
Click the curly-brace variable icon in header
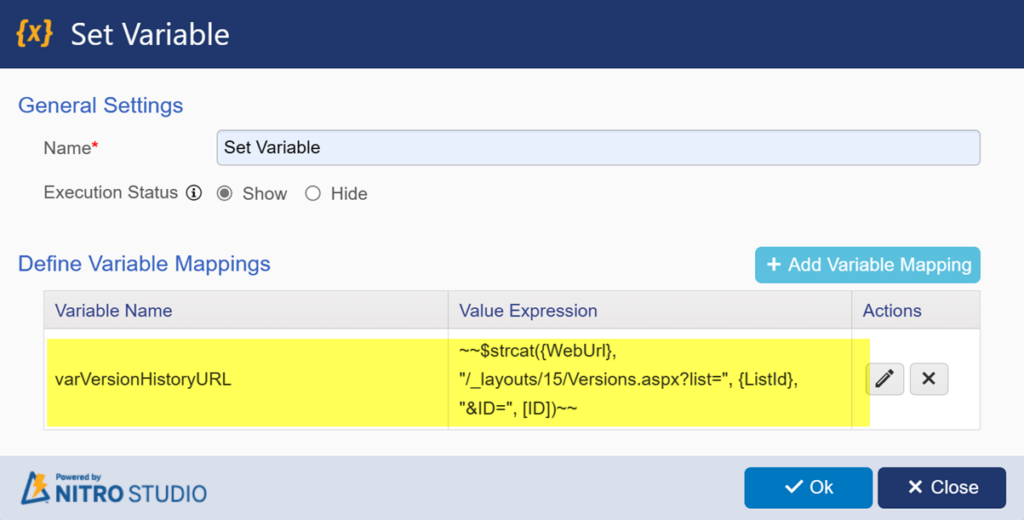[34, 33]
